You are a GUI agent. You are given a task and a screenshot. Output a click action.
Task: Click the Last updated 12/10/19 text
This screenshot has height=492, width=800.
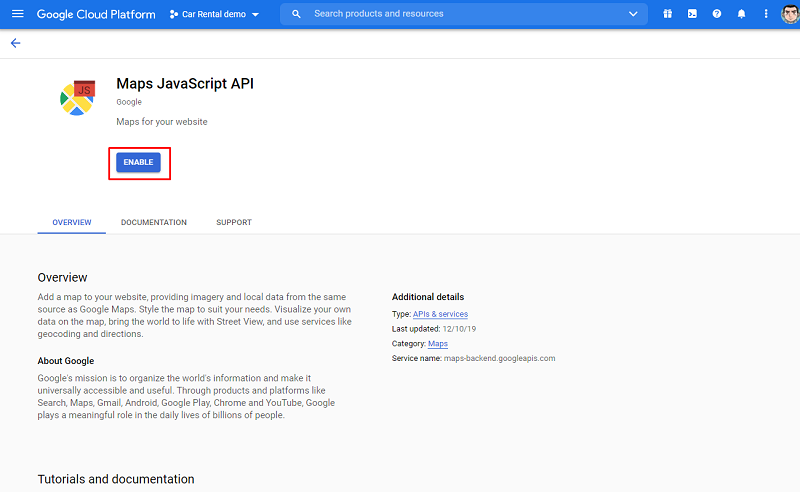click(x=434, y=329)
